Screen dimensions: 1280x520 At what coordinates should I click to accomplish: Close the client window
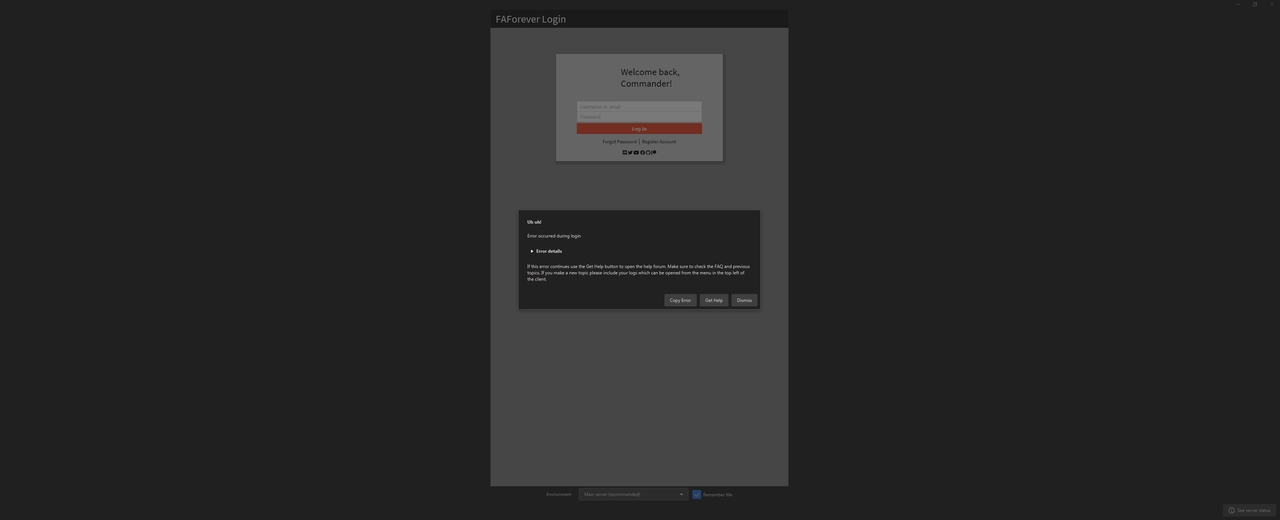pos(1272,4)
